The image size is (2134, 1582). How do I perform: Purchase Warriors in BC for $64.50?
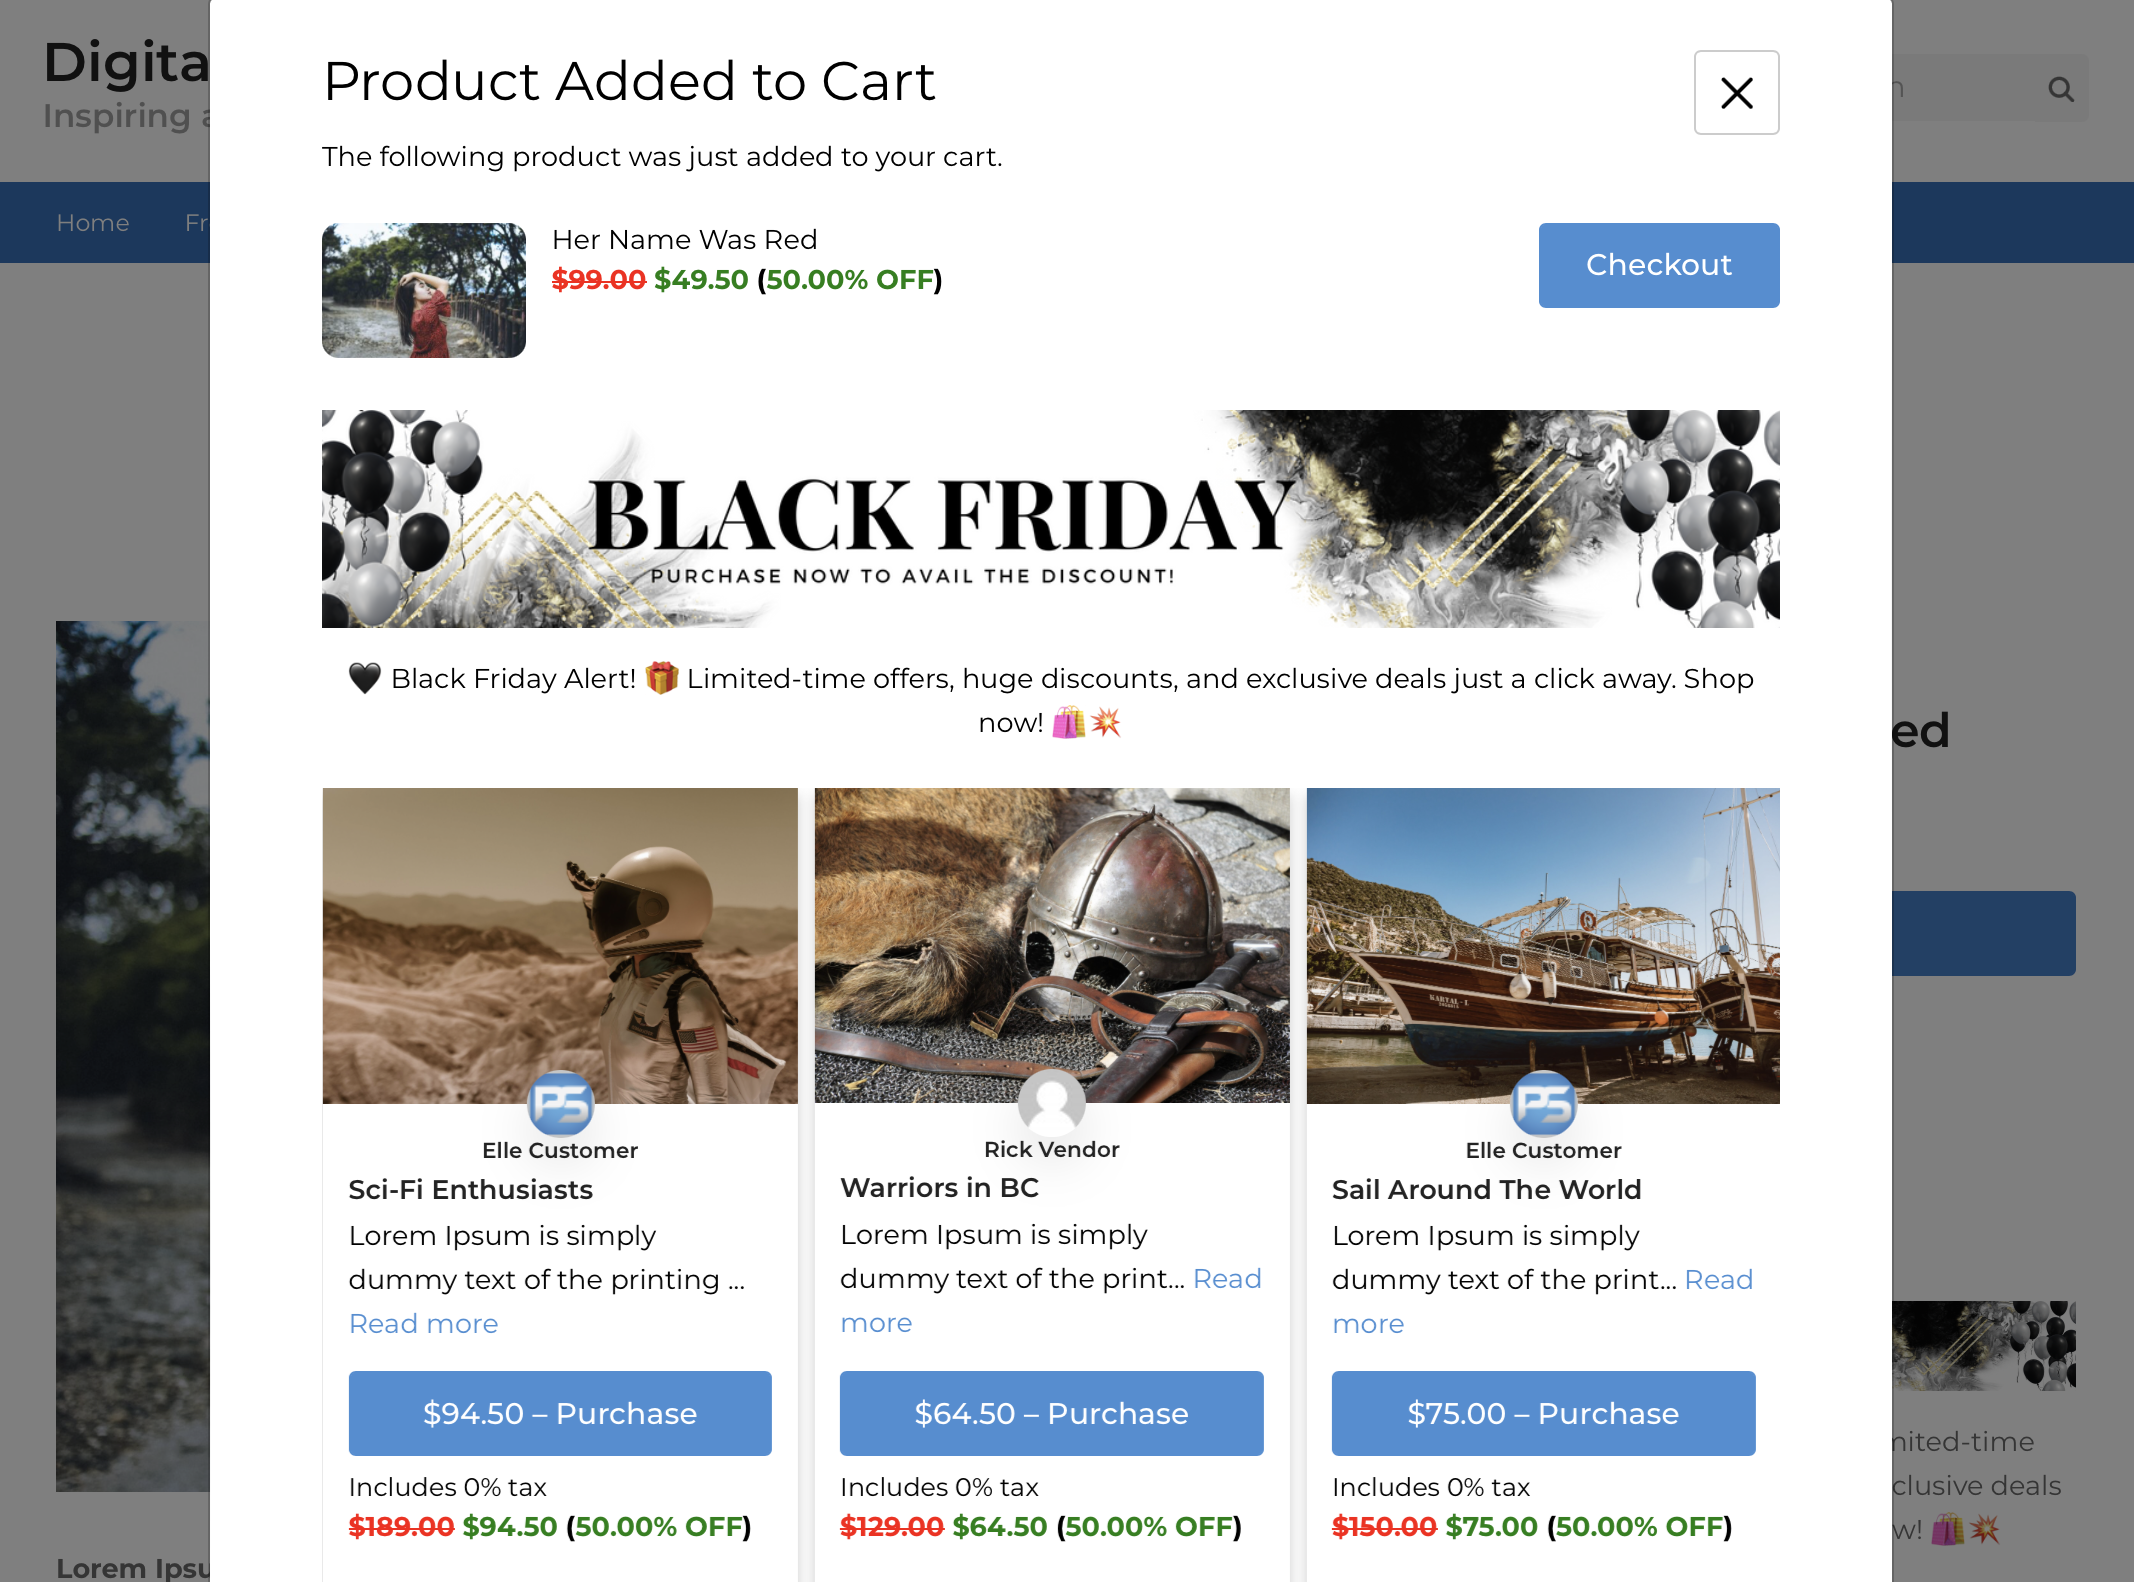pos(1052,1413)
